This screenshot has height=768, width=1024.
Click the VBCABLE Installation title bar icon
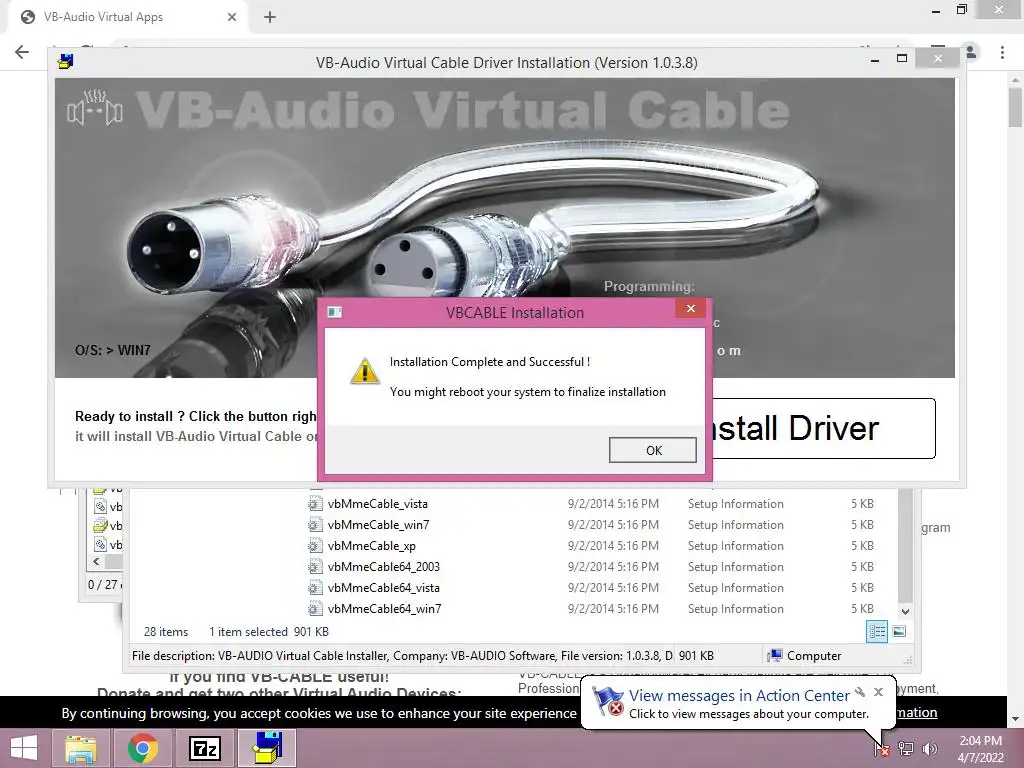pos(335,312)
